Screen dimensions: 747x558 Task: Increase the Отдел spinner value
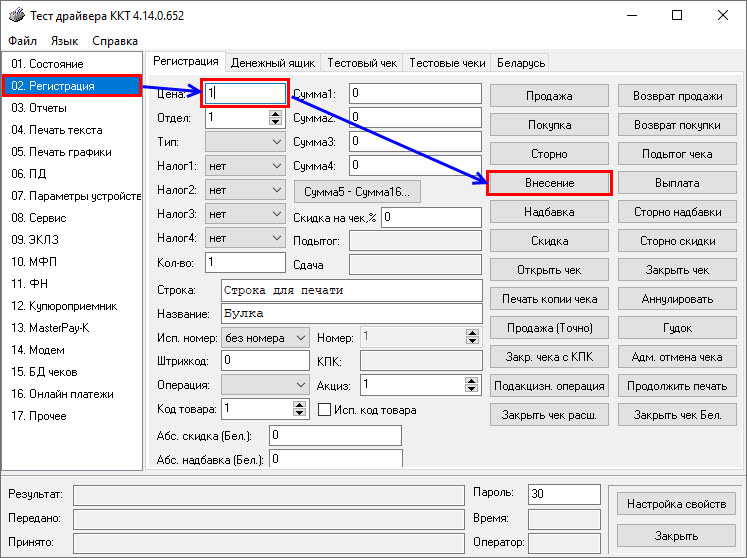point(275,114)
